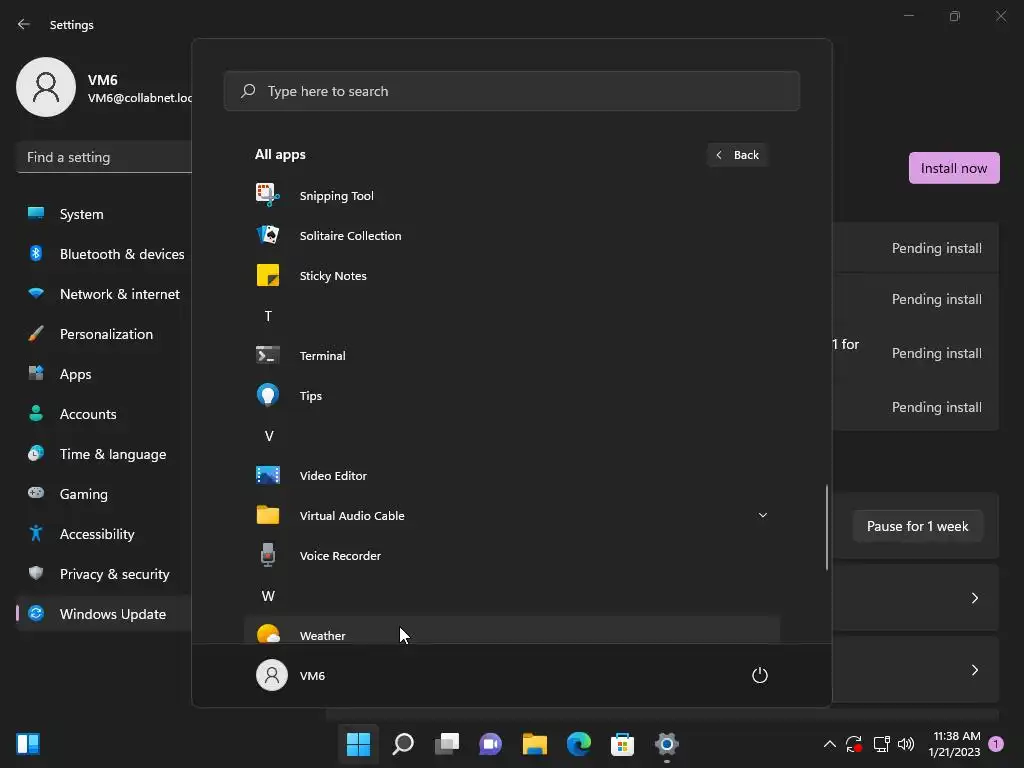Click Install now in Windows Update
The height and width of the screenshot is (768, 1024).
[953, 168]
